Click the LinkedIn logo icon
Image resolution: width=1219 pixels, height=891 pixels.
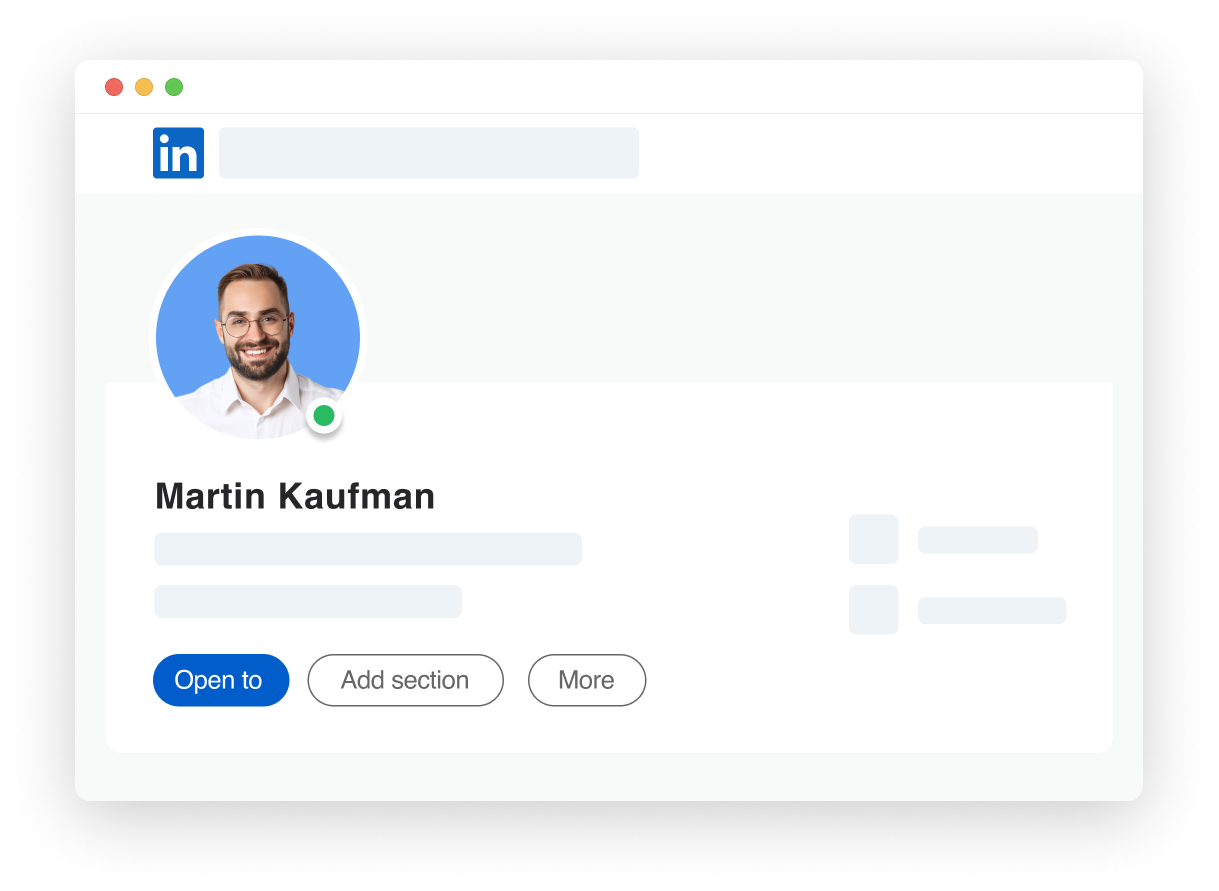[x=178, y=153]
